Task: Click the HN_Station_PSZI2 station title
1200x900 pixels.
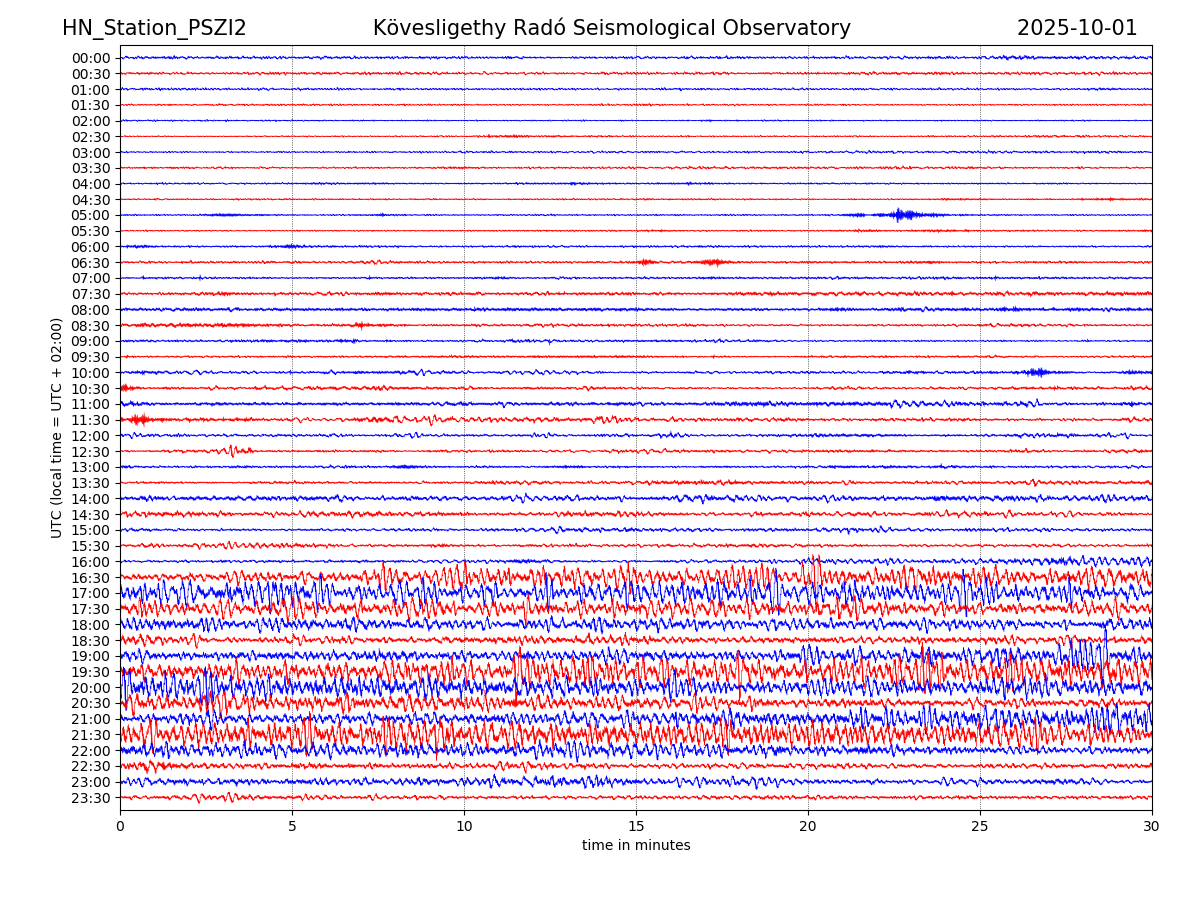Action: click(154, 28)
